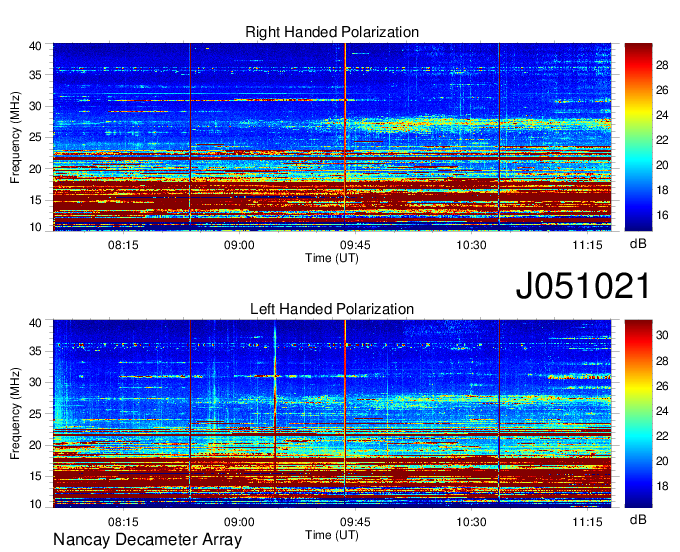Click the 18 value on top color bar
The height and width of the screenshot is (552, 680).
click(x=662, y=190)
